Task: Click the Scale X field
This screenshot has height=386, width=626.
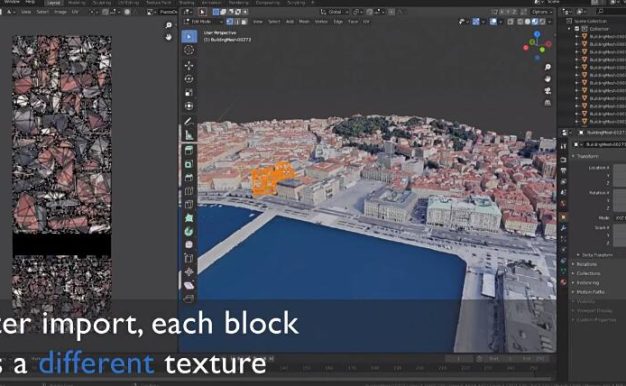Action: pyautogui.click(x=620, y=228)
